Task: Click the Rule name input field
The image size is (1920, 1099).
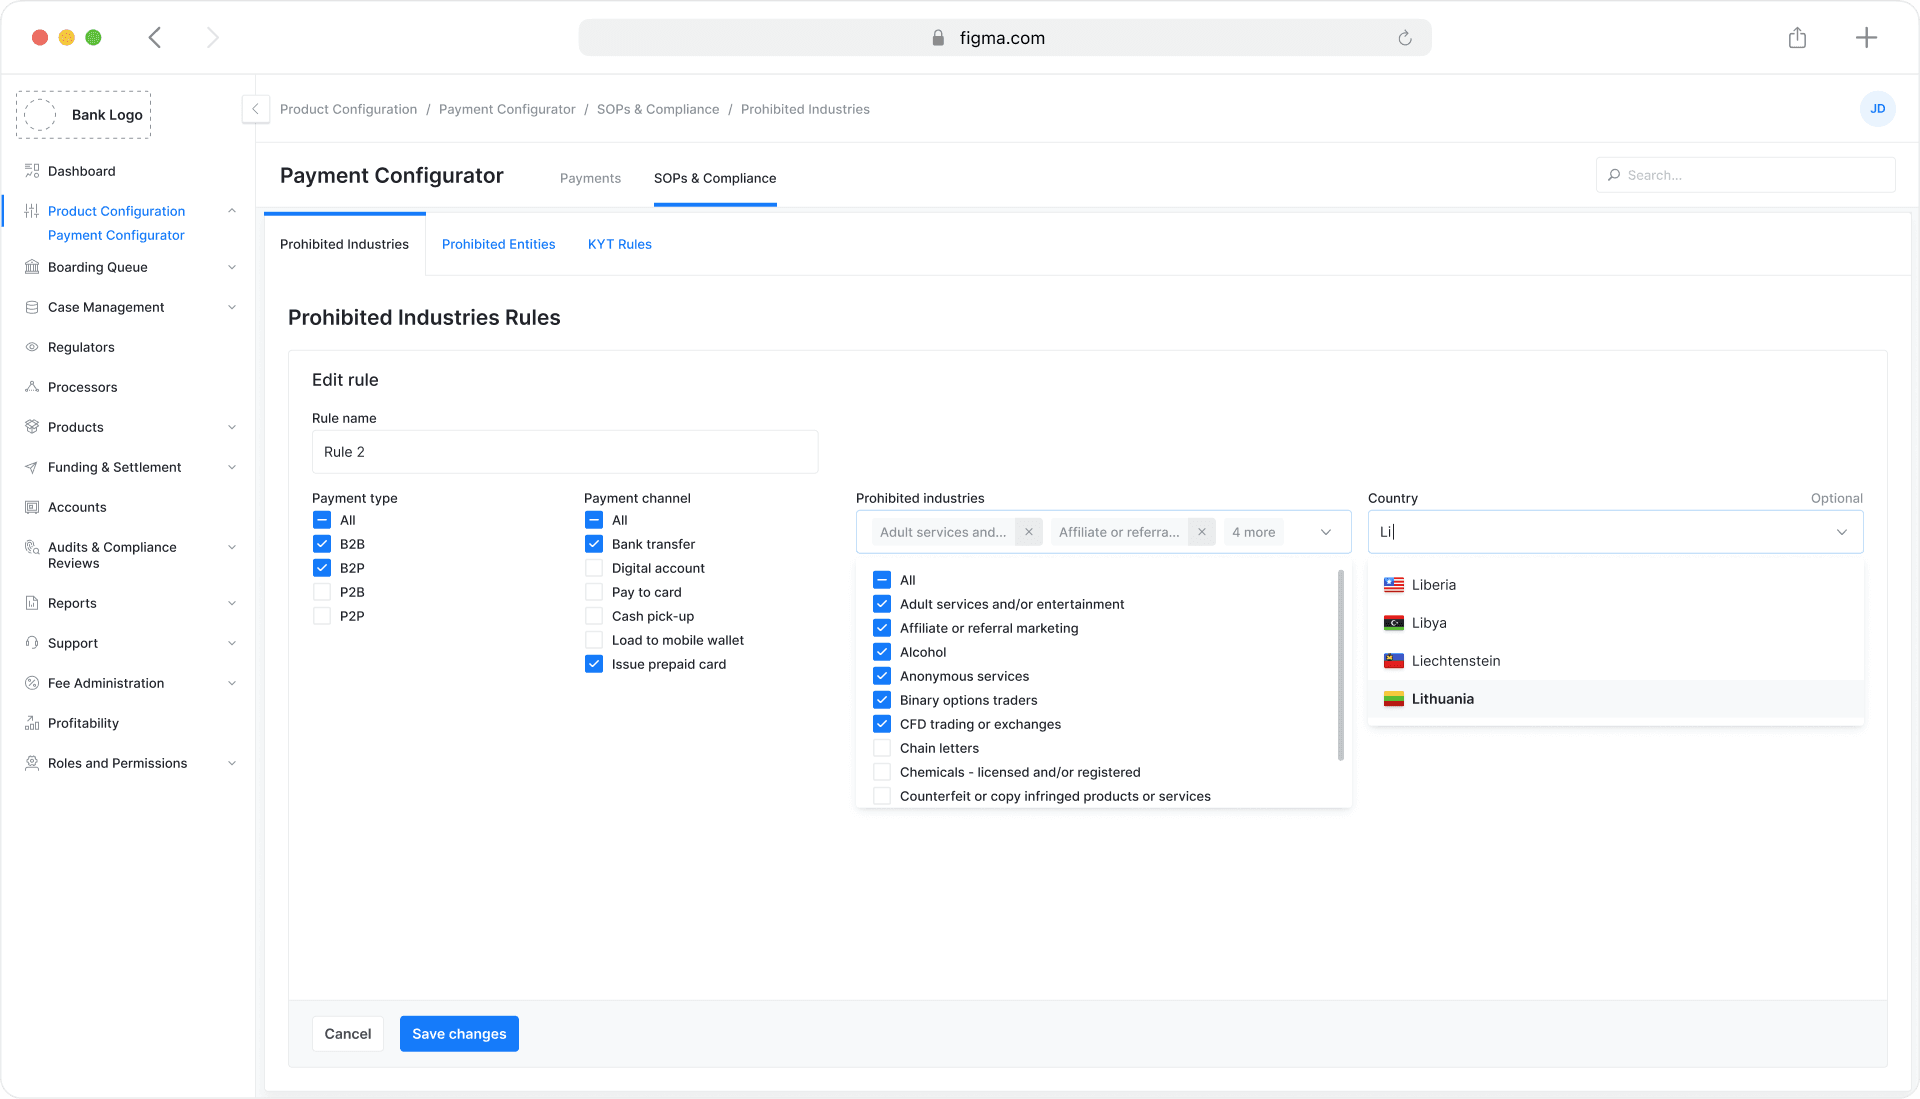Action: click(565, 452)
